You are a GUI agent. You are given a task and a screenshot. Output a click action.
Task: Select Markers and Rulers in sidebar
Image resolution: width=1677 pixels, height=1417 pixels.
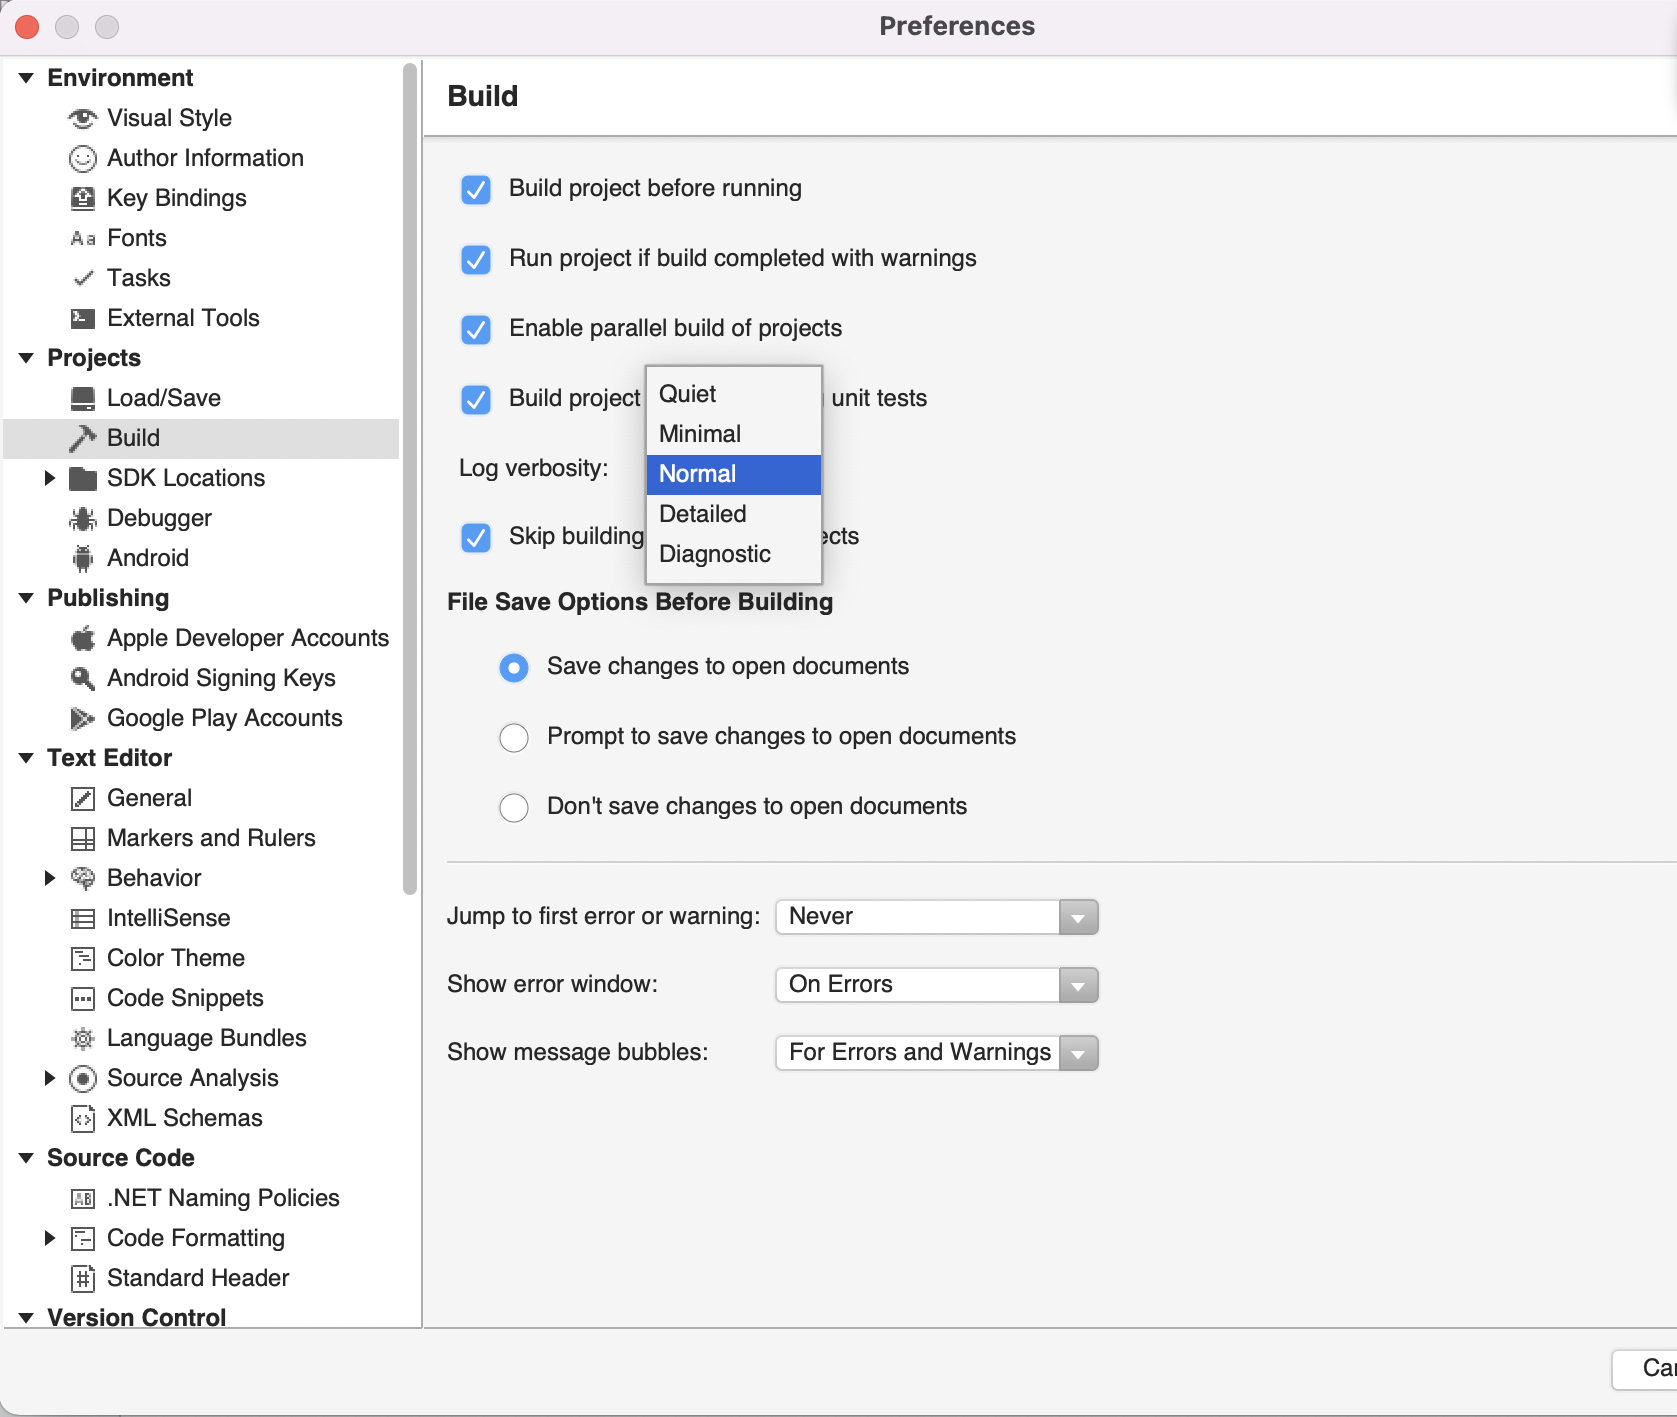(210, 838)
